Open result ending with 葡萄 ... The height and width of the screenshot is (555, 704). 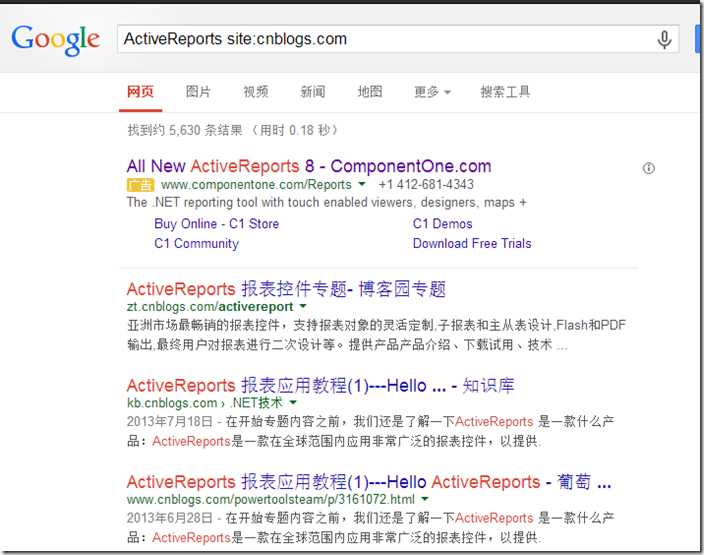(369, 482)
